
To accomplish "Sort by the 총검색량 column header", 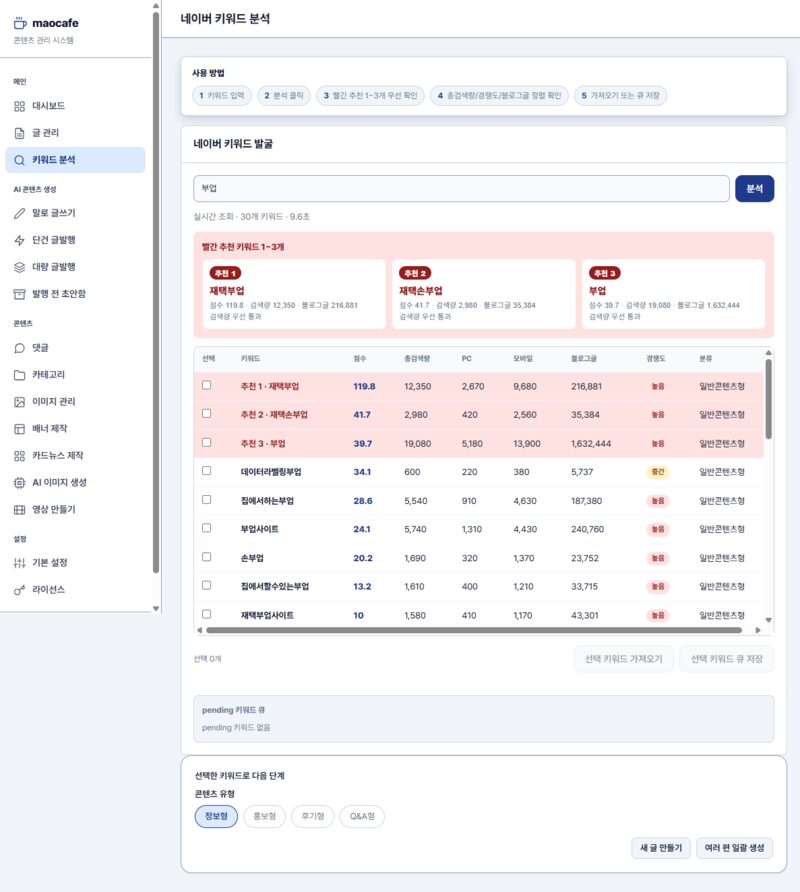I will click(417, 358).
